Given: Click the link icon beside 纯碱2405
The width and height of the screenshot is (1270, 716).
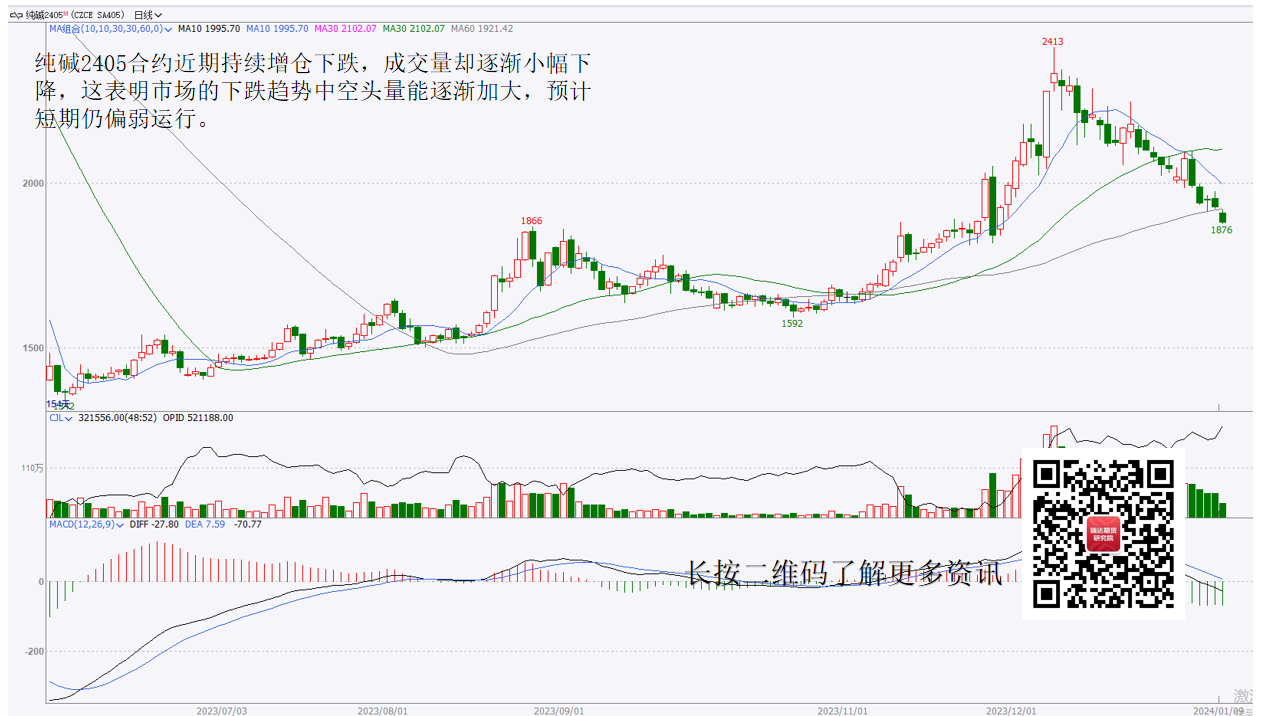Looking at the screenshot, I should point(16,15).
